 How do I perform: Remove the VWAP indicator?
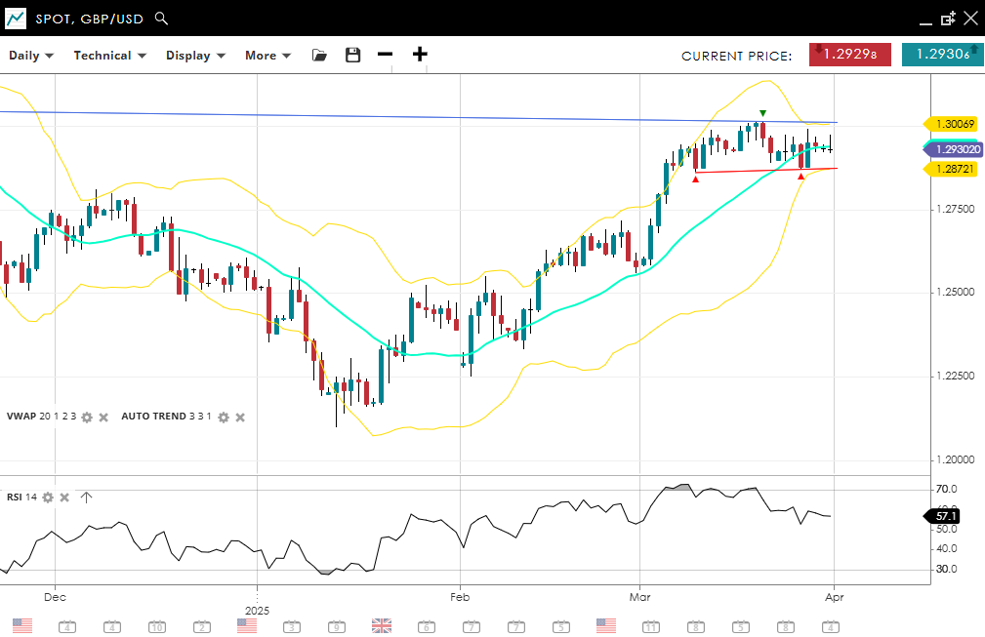(103, 417)
